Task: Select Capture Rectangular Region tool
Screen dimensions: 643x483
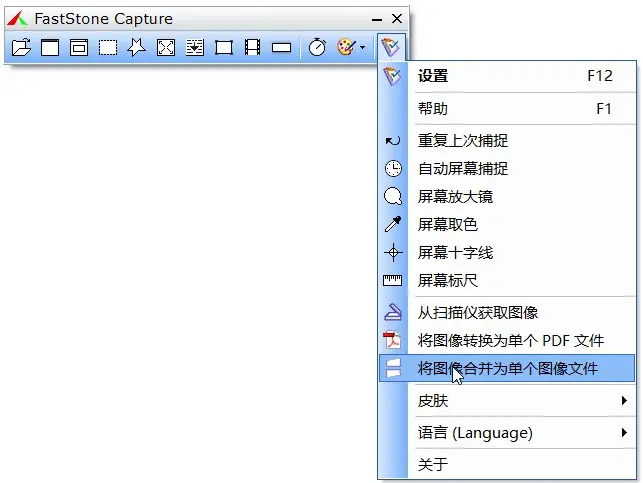Action: coord(108,48)
